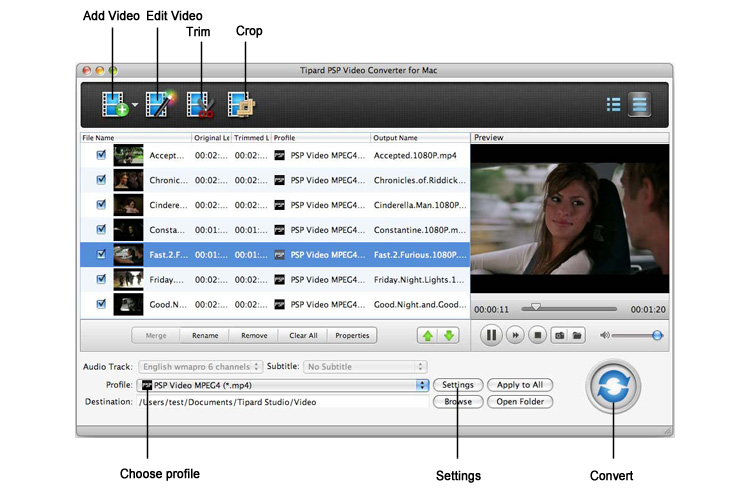Mute audio via speaker icon
The height and width of the screenshot is (500, 750).
tap(605, 335)
